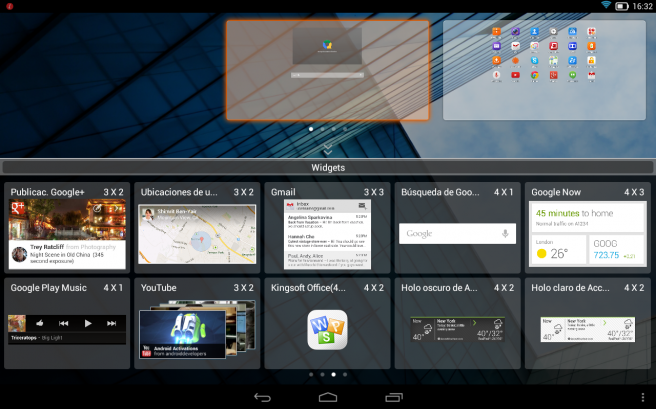Tap the selected third widget page dot at the bottom

click(333, 374)
